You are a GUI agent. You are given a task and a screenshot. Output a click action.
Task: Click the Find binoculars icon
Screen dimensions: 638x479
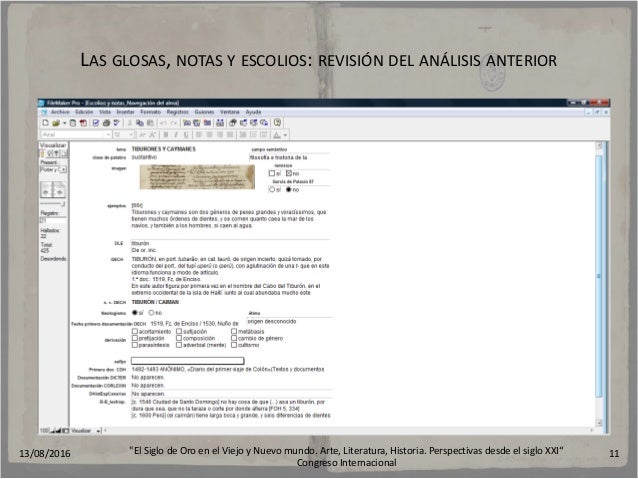220,123
